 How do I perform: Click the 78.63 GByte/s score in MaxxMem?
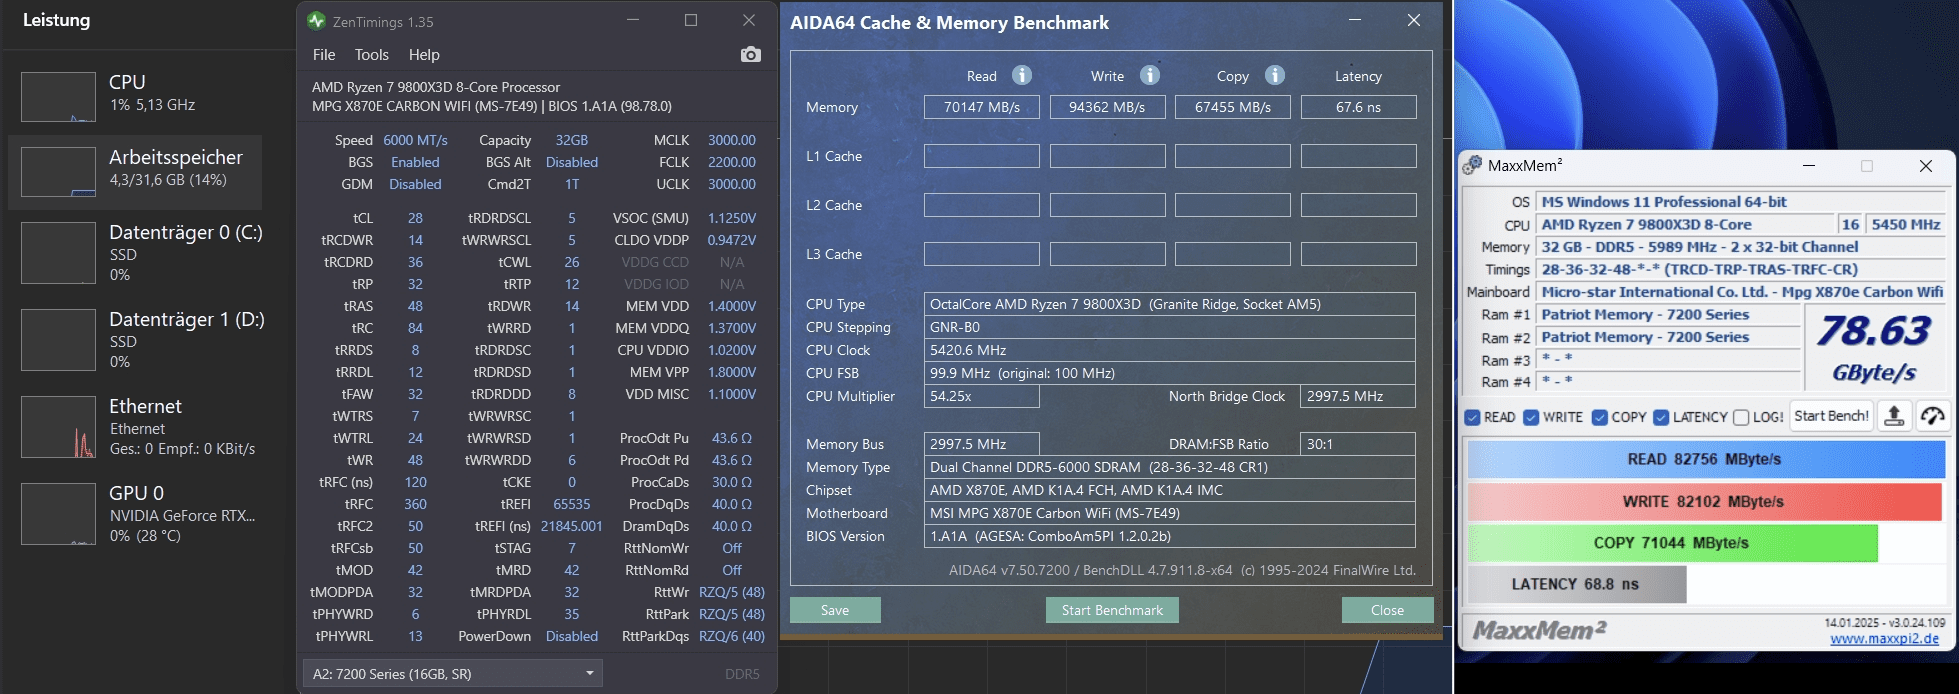coord(1874,347)
